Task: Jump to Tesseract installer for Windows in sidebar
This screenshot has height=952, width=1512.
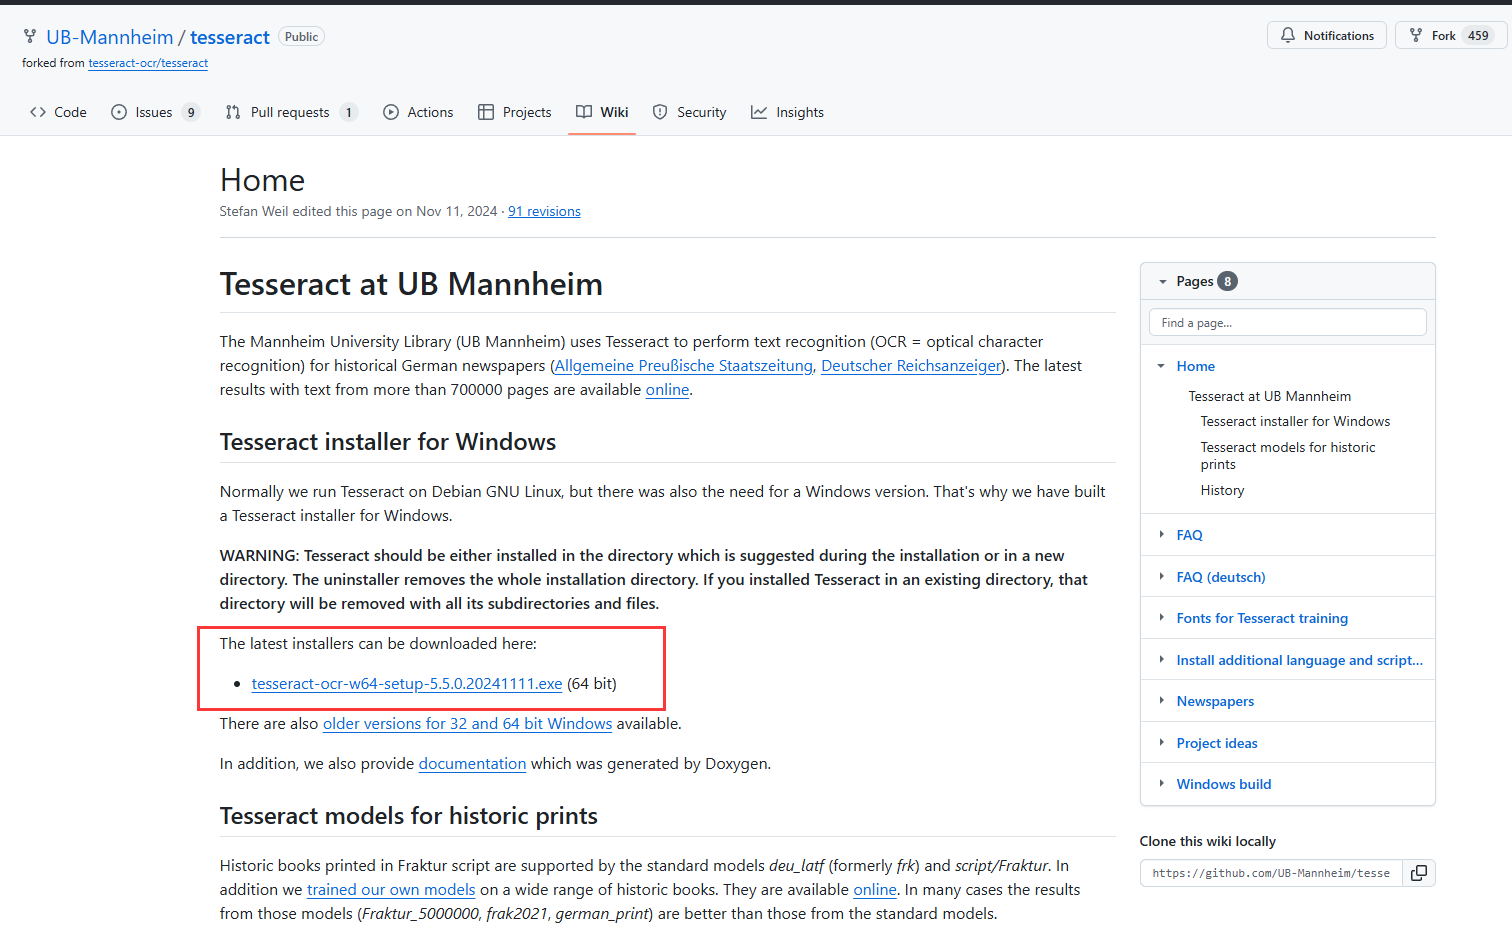Action: 1295,422
